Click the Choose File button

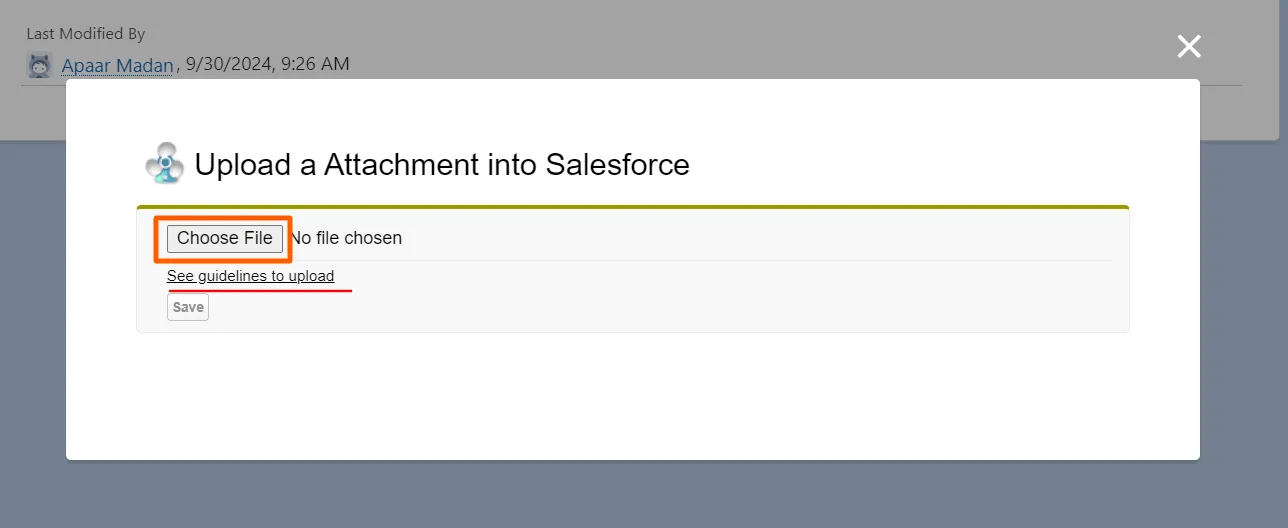coord(224,238)
